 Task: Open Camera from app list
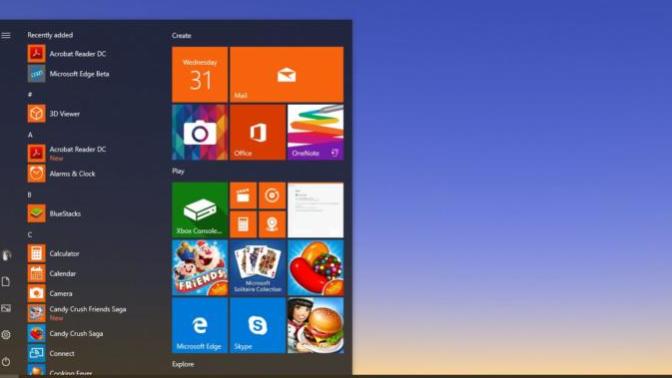point(50,294)
